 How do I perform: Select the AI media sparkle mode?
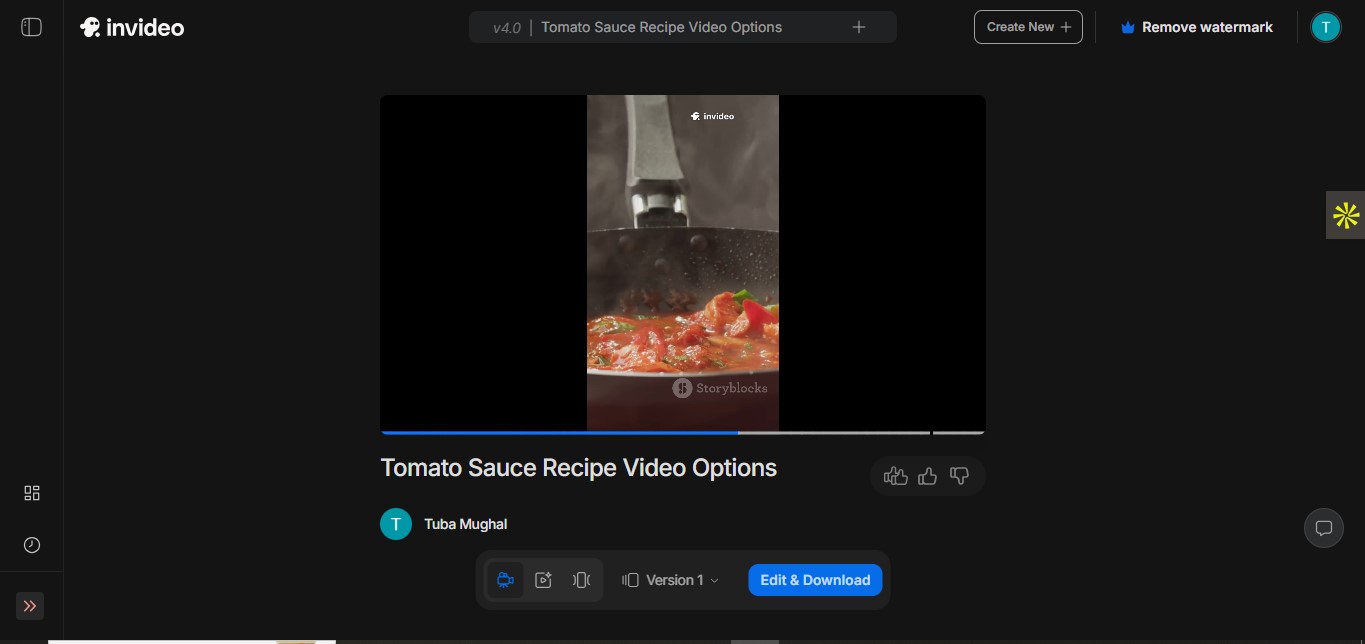[x=543, y=580]
